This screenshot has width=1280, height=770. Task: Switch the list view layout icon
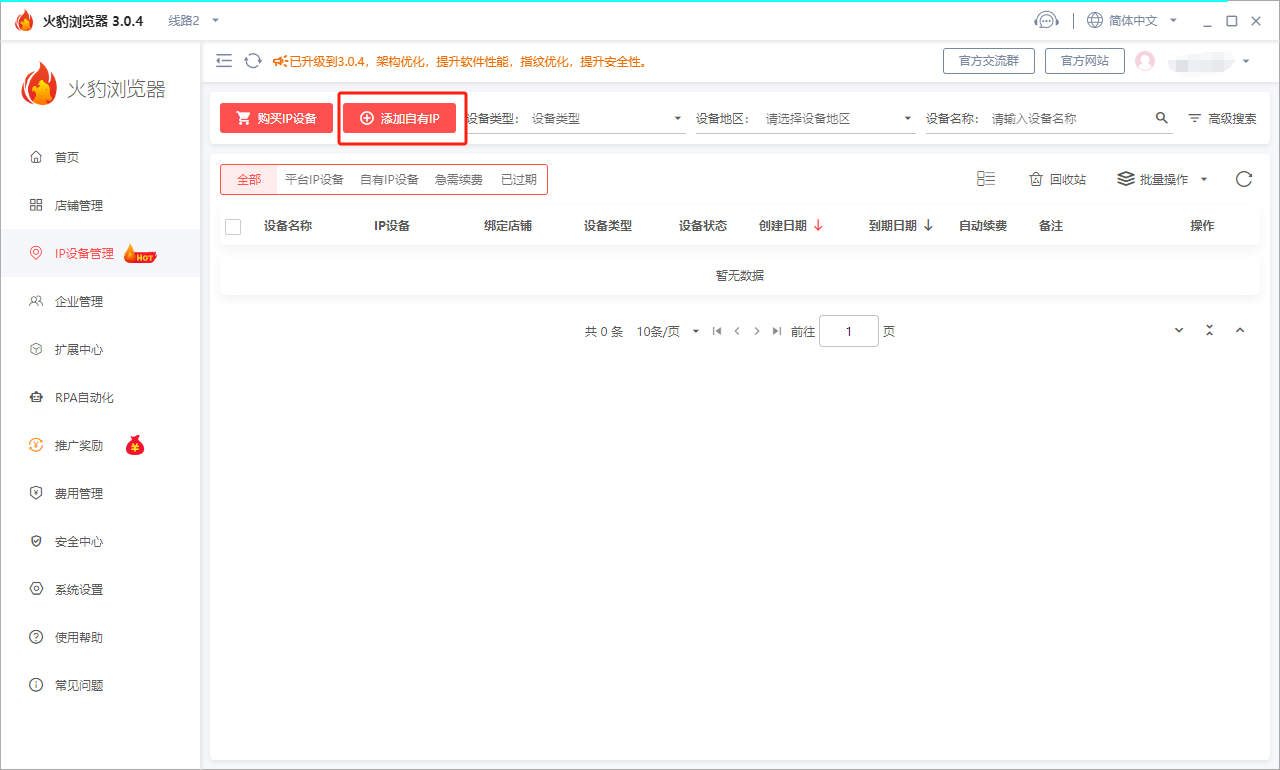click(x=986, y=178)
